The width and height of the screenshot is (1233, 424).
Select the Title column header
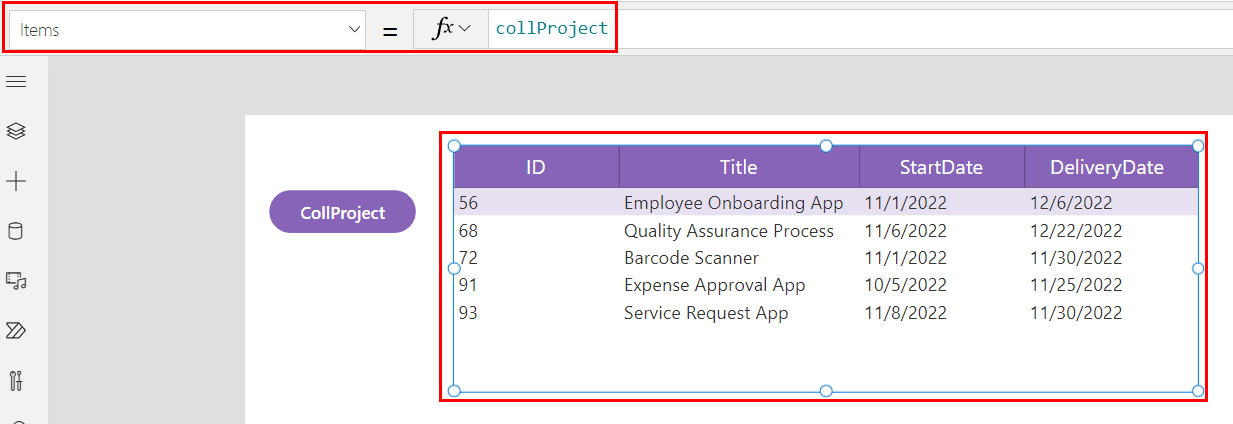click(739, 167)
